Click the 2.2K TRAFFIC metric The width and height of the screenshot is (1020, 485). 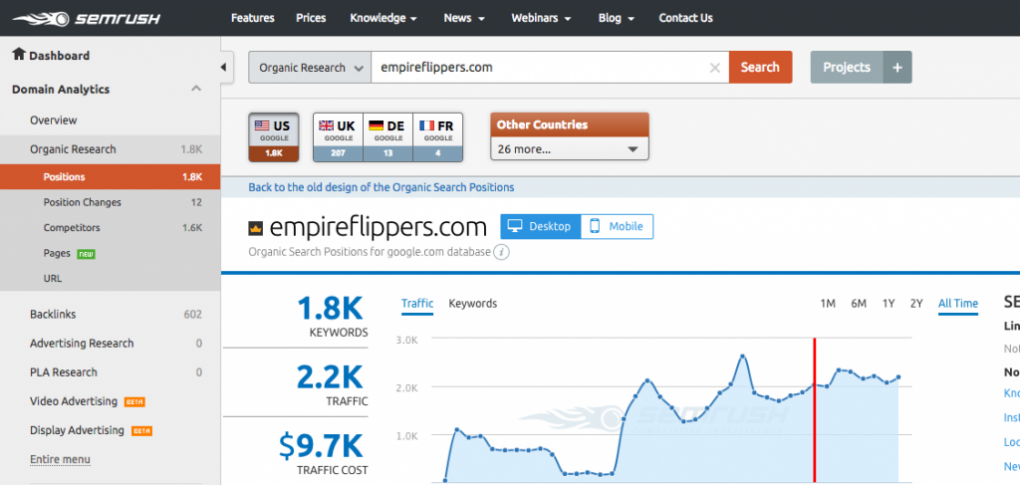click(332, 385)
